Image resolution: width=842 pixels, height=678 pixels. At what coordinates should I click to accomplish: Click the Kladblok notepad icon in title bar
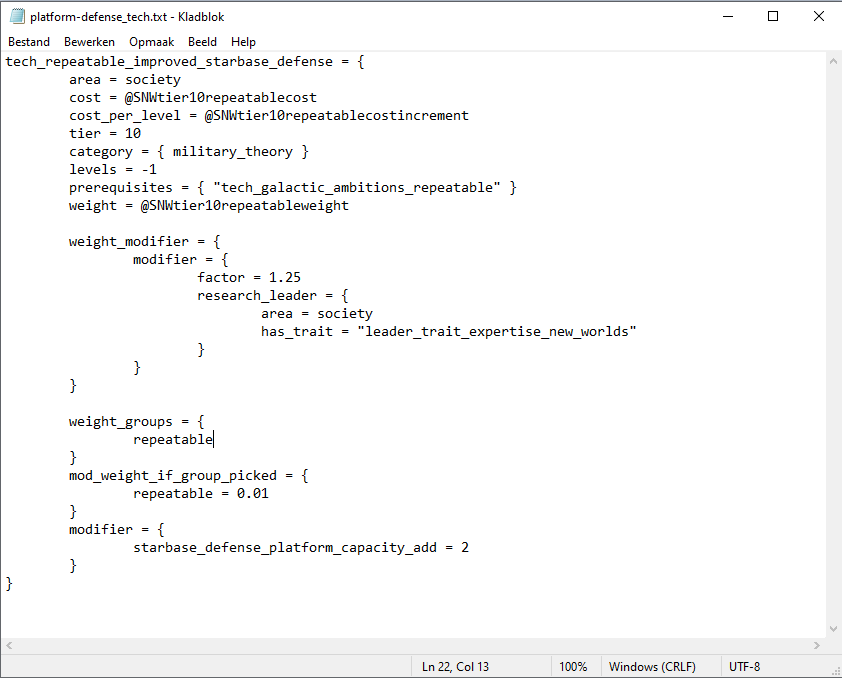(16, 16)
